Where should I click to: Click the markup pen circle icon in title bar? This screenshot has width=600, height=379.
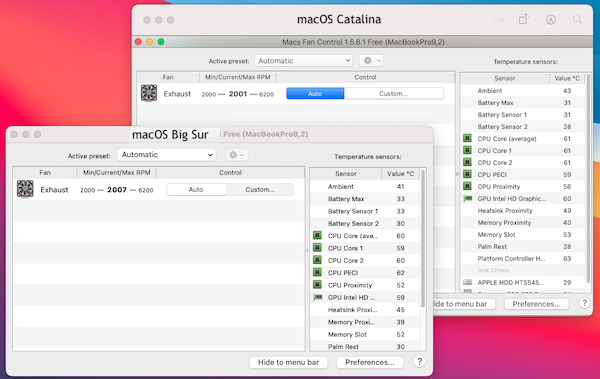(551, 20)
